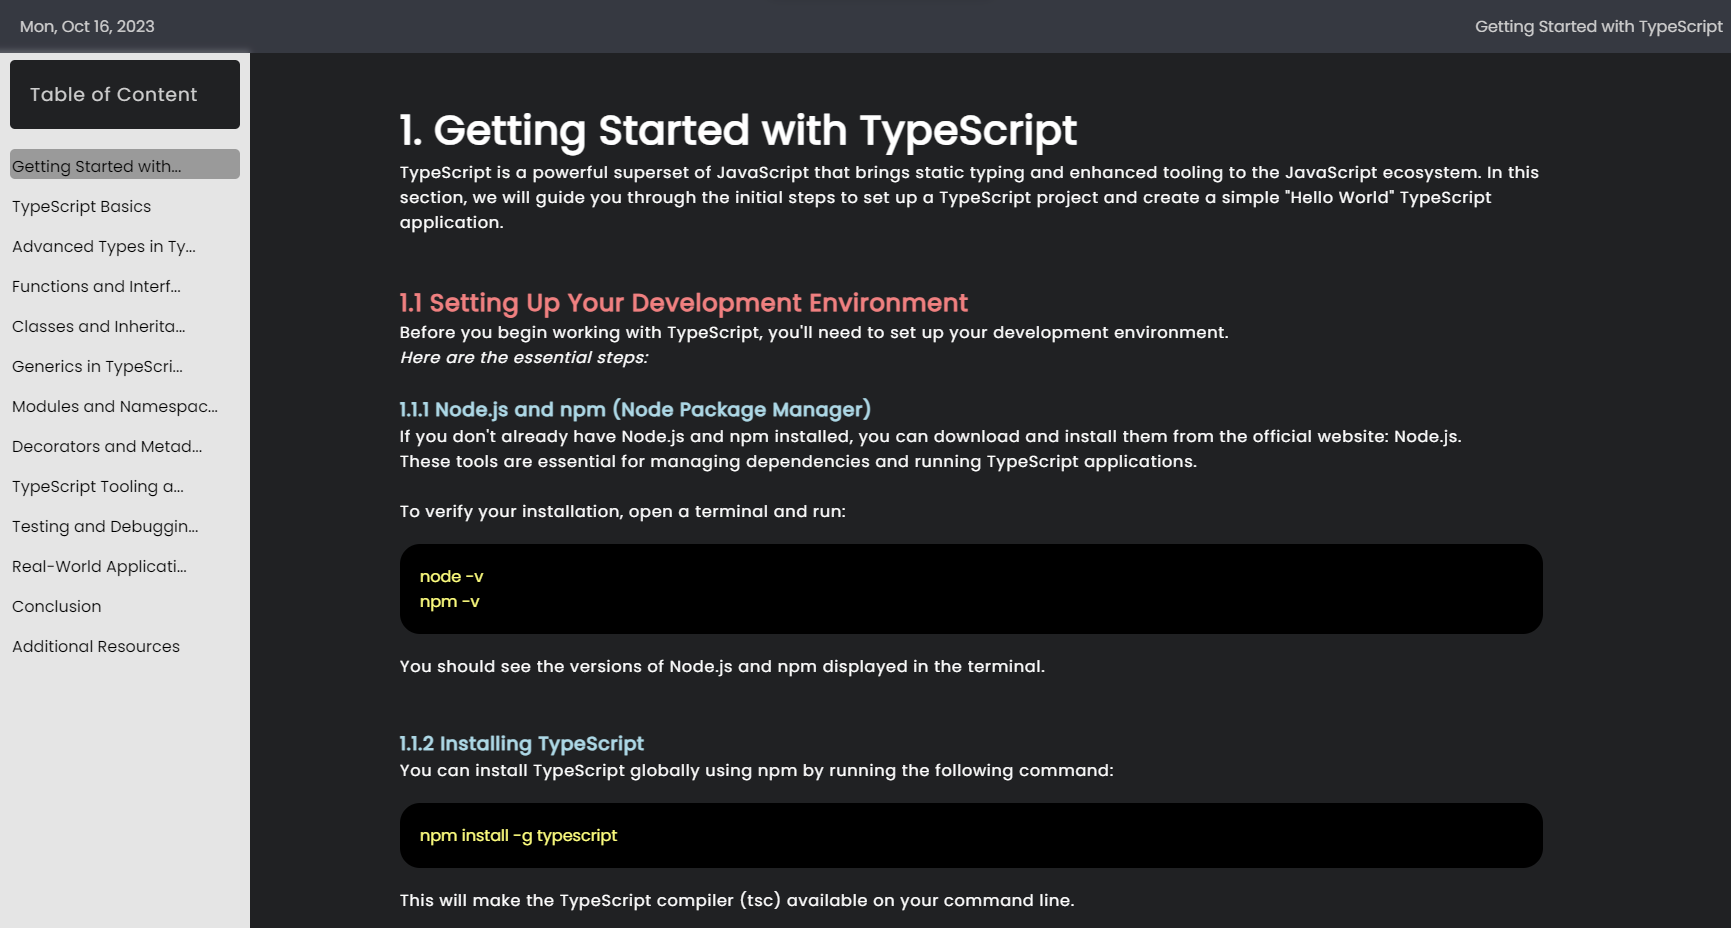Click heading '1.1 Setting Up Your Development Environment'
1731x928 pixels.
tap(683, 303)
